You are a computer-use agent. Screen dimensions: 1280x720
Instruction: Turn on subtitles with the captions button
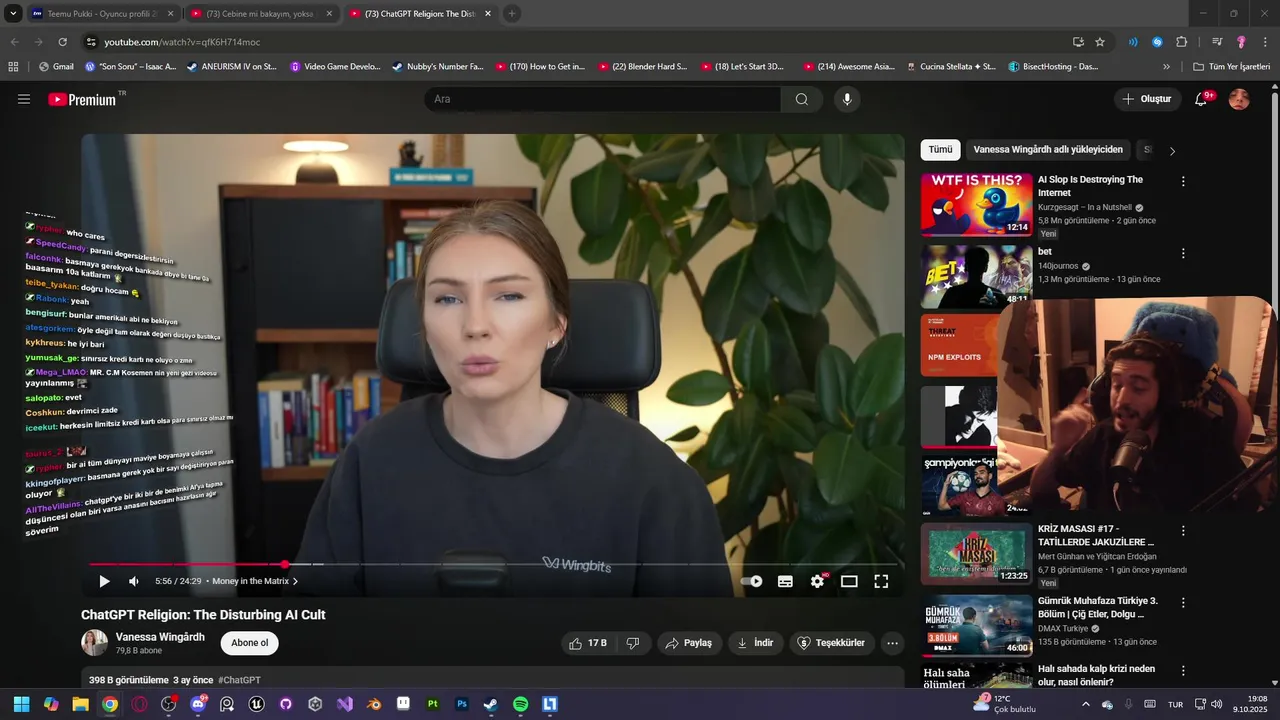pos(785,581)
